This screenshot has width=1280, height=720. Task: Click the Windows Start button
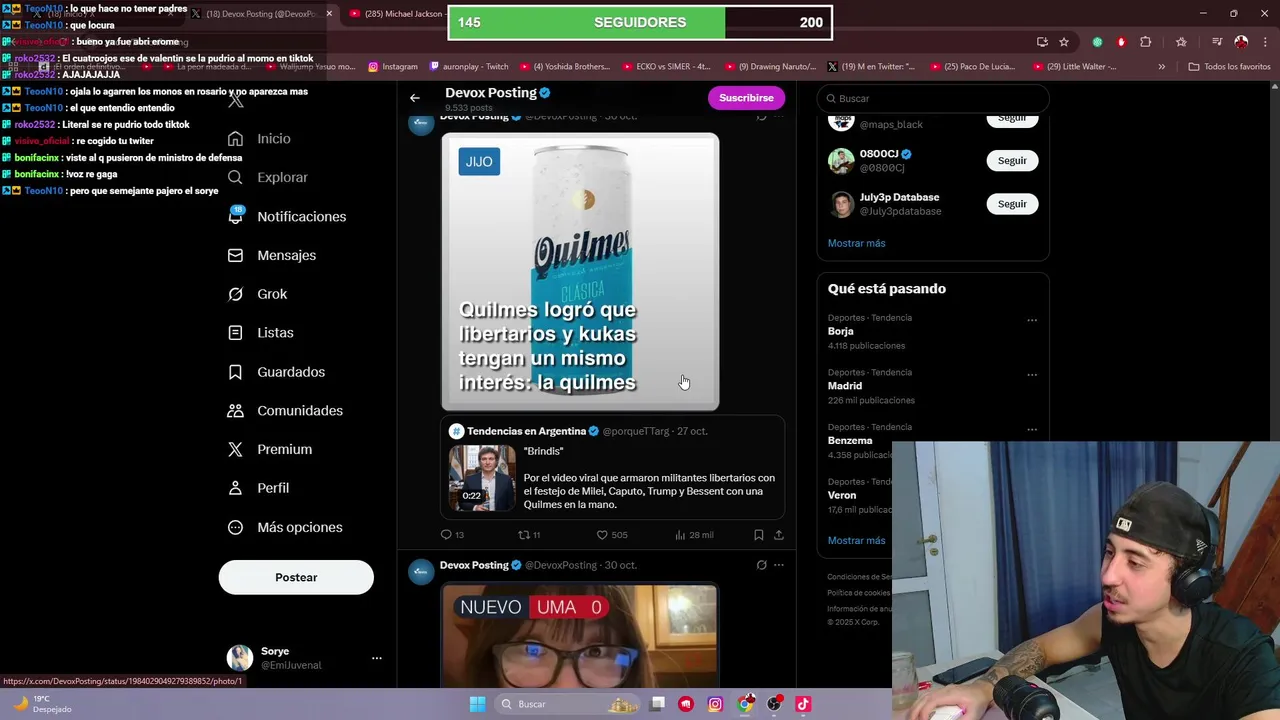(x=477, y=704)
